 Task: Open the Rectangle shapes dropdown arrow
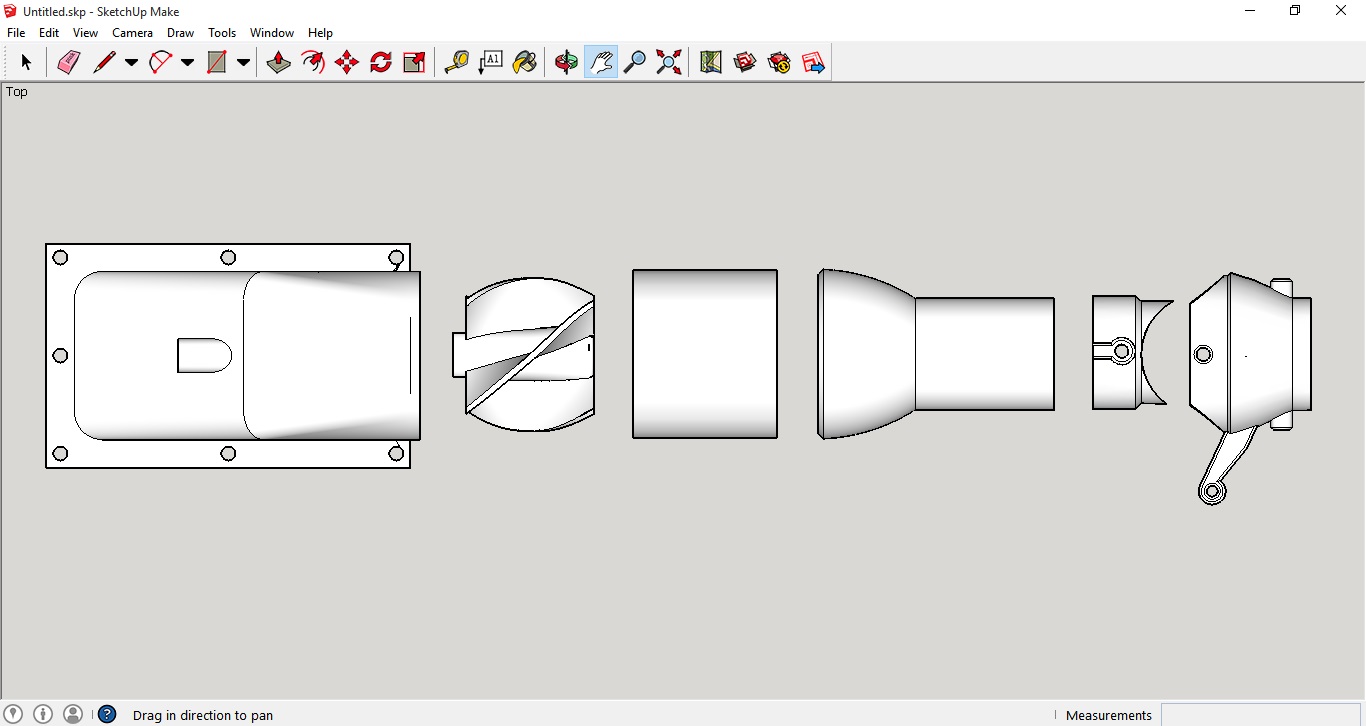point(243,62)
